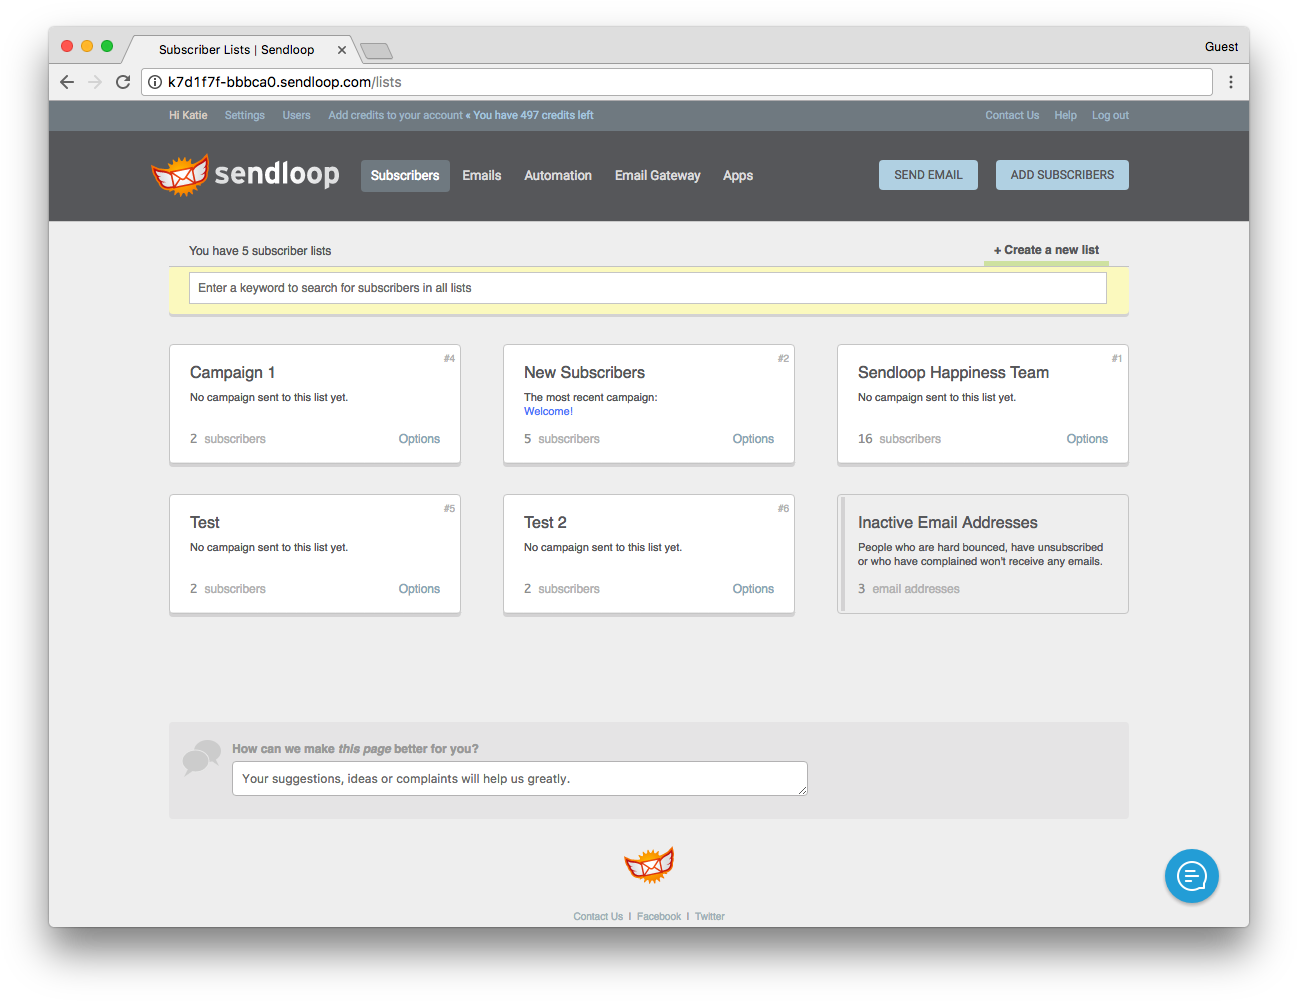Image resolution: width=1297 pixels, height=1001 pixels.
Task: Open Options for the Test list
Action: (x=419, y=589)
